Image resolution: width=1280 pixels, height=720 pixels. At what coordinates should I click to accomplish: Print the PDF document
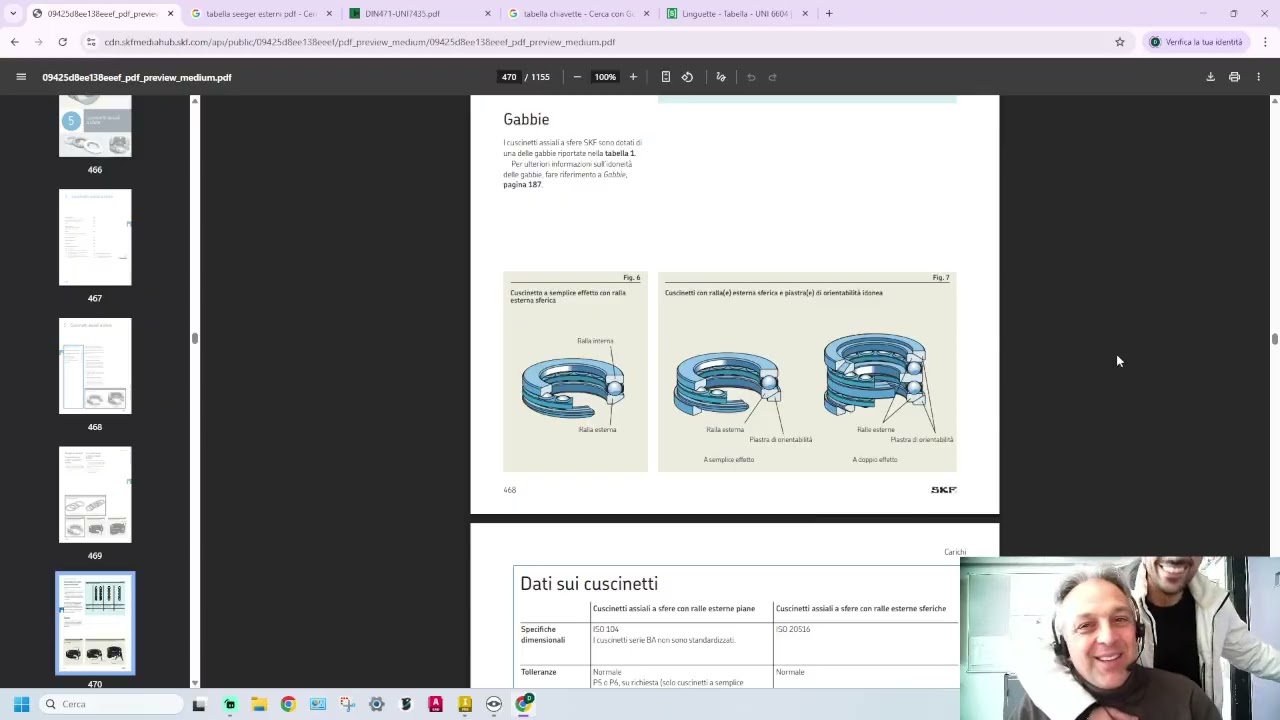[1234, 77]
